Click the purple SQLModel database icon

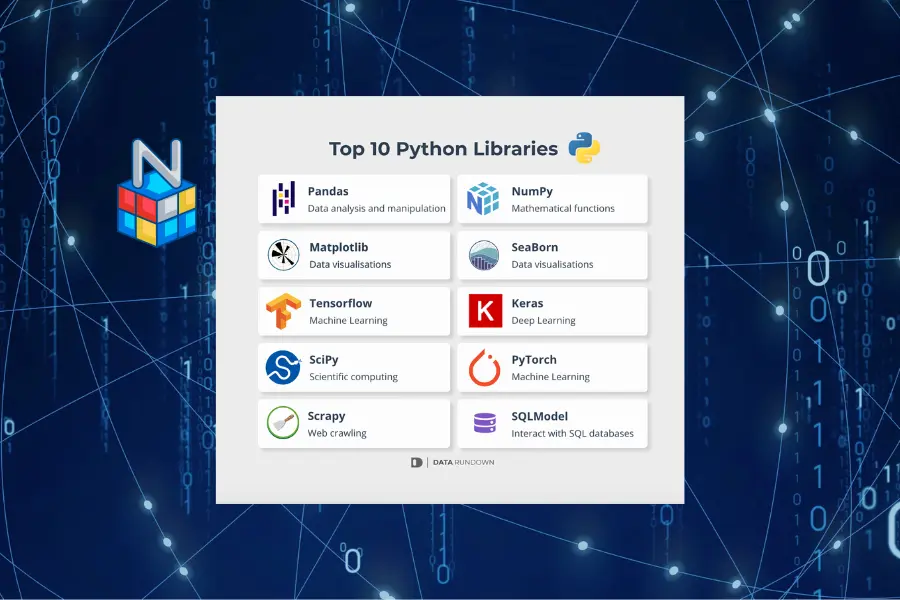point(485,423)
